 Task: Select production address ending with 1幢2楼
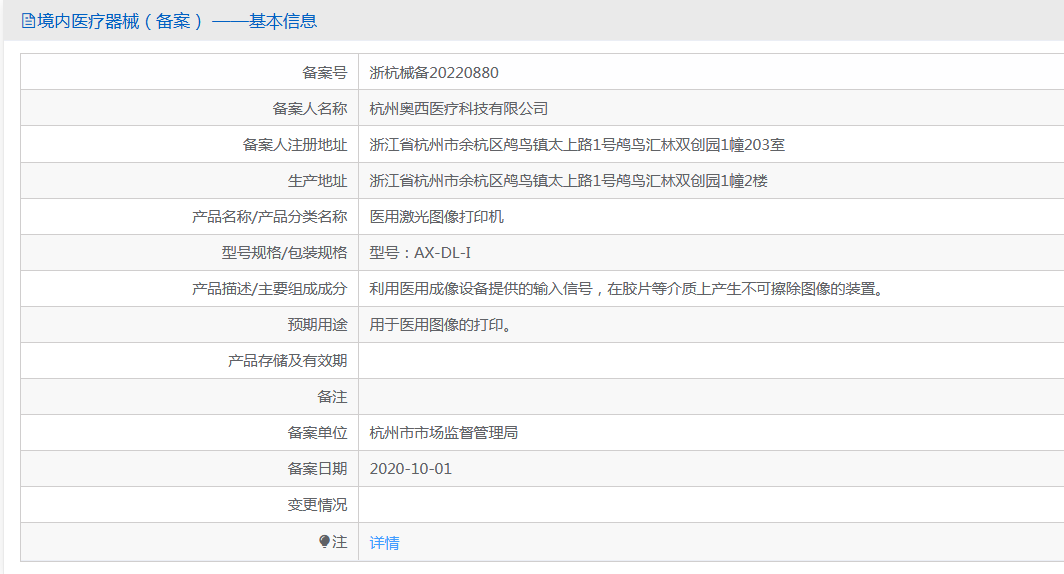[x=568, y=180]
